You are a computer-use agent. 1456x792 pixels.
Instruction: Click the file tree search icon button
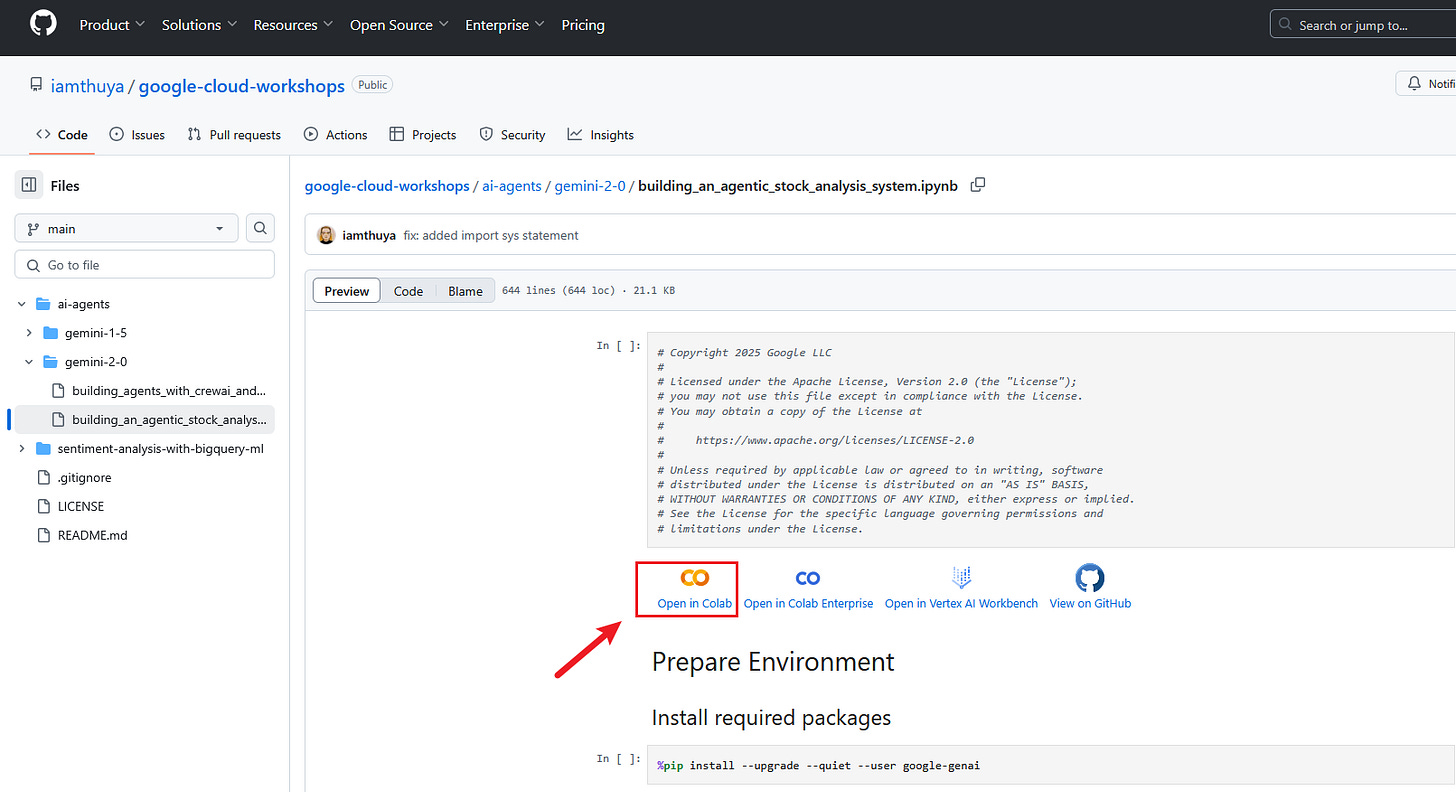click(260, 228)
